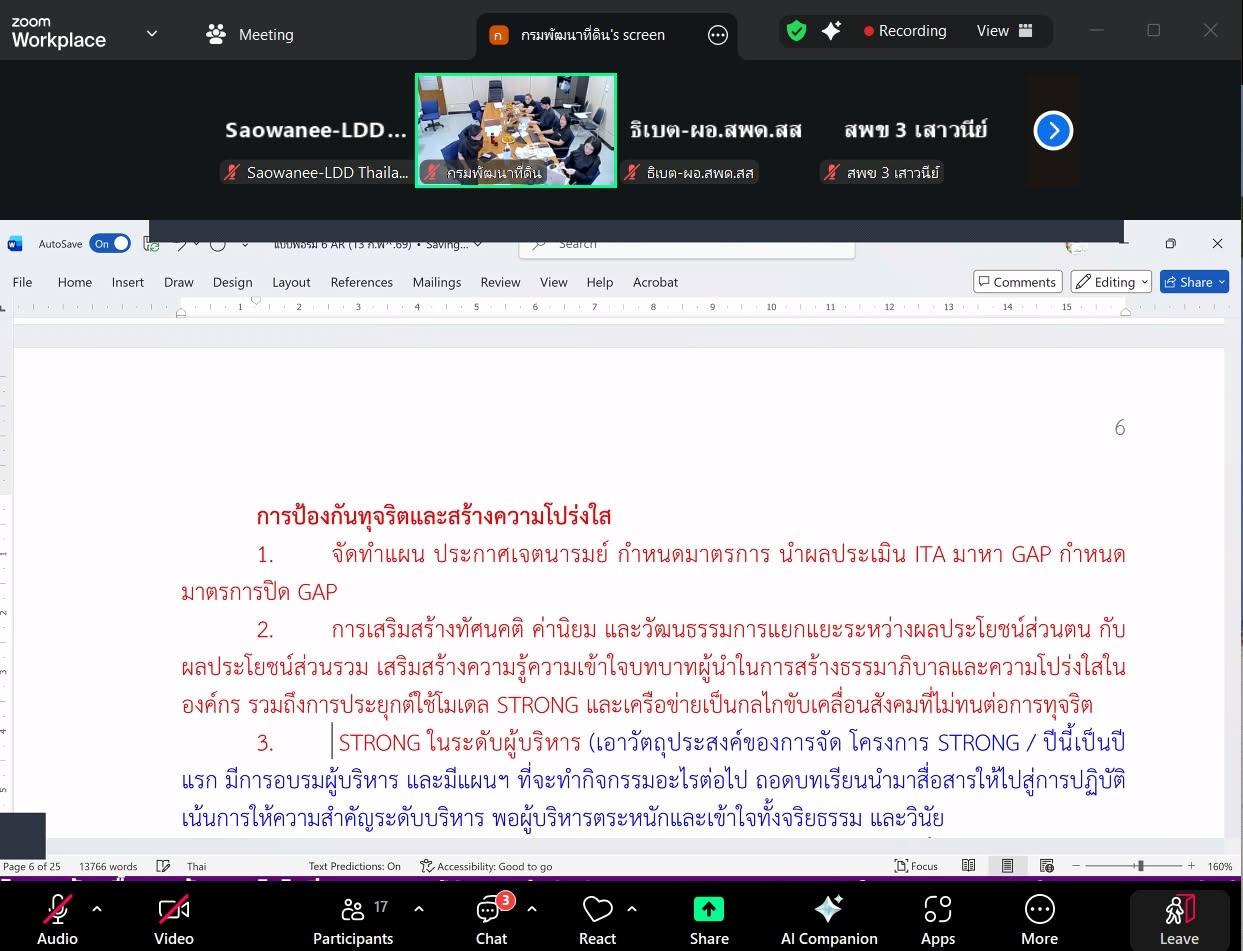Open the Editing mode dropdown

point(1111,282)
